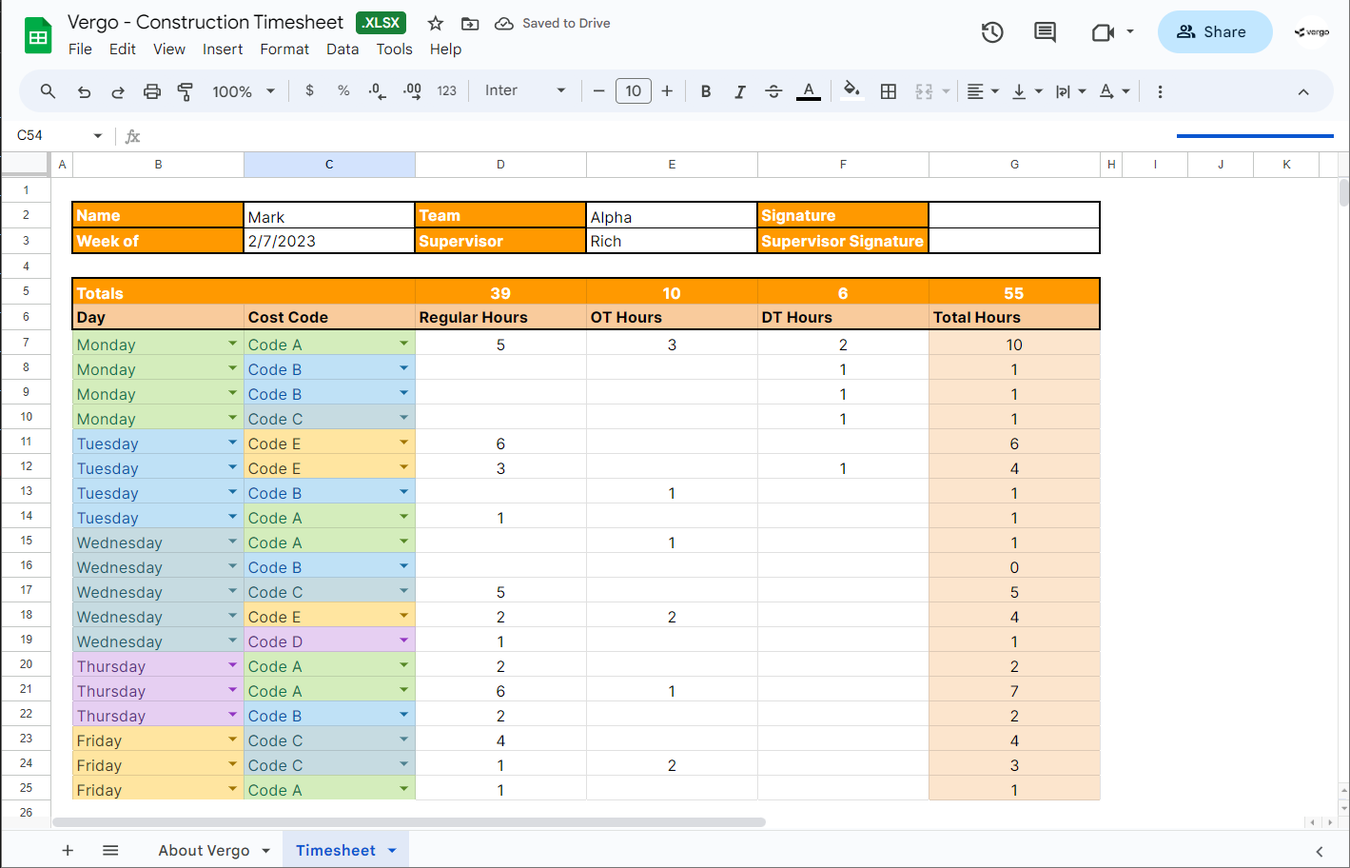This screenshot has height=868, width=1350.
Task: Open the View menu
Action: [x=169, y=49]
